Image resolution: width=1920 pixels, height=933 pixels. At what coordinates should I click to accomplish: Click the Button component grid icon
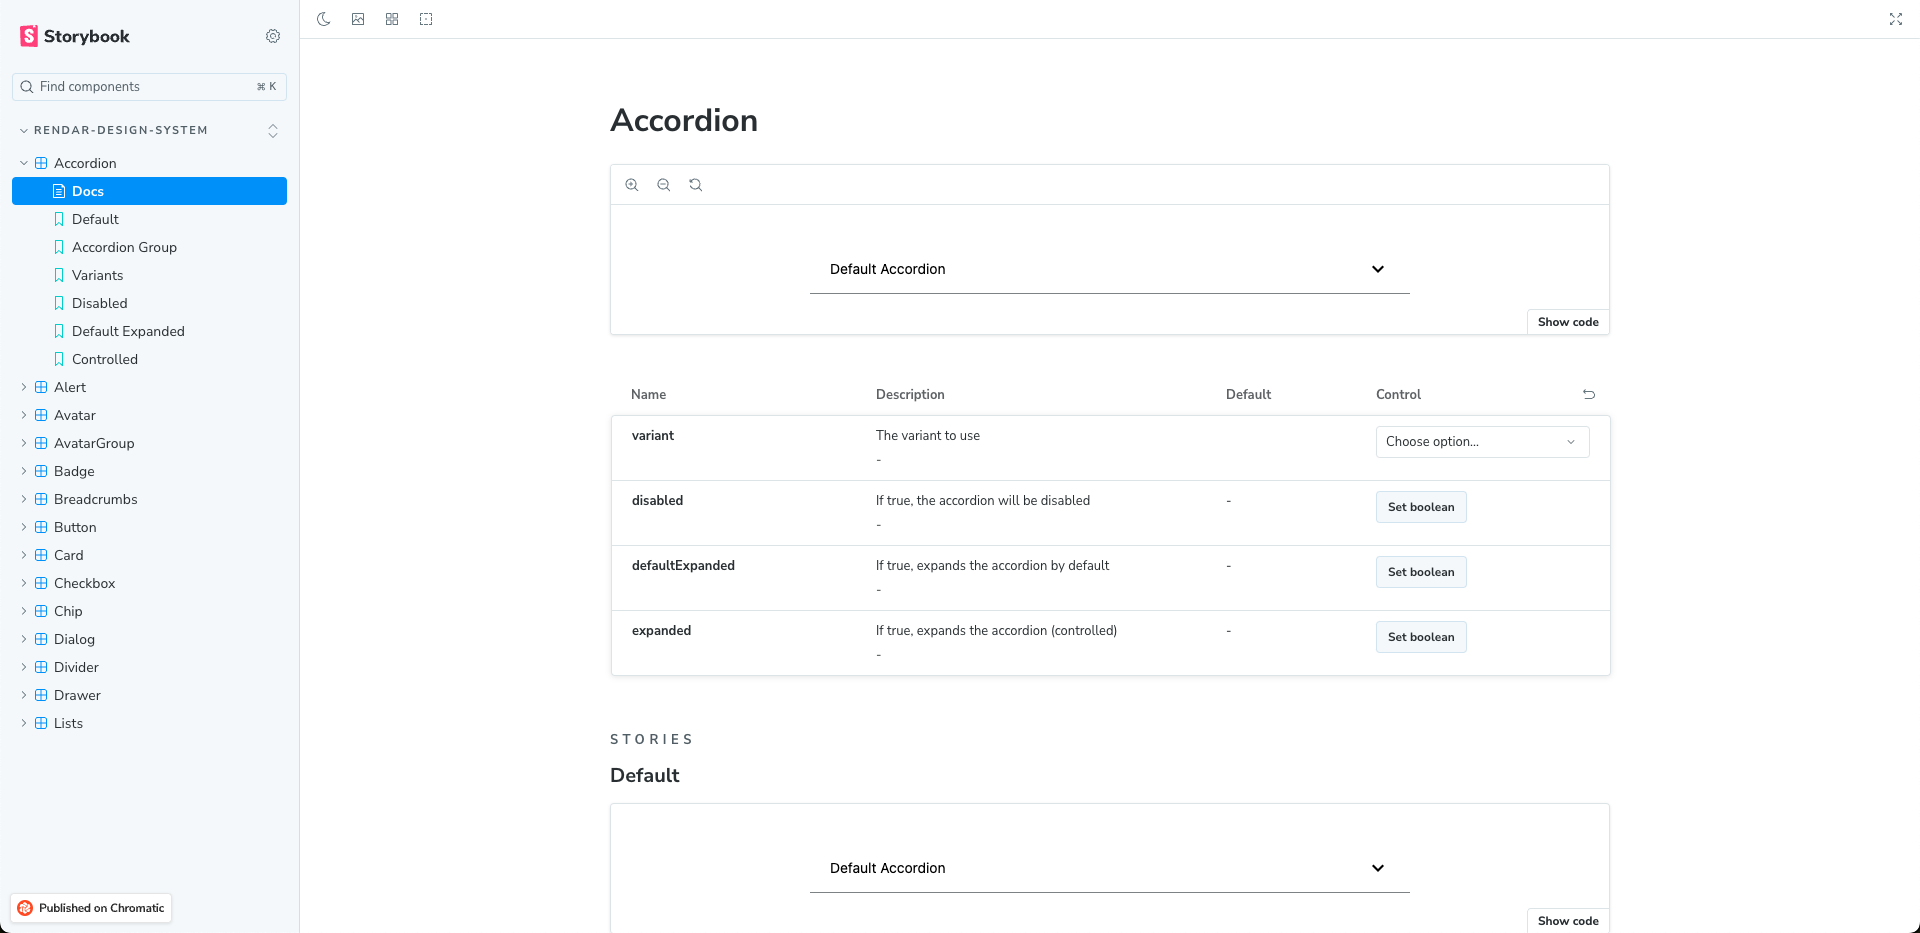pyautogui.click(x=41, y=527)
